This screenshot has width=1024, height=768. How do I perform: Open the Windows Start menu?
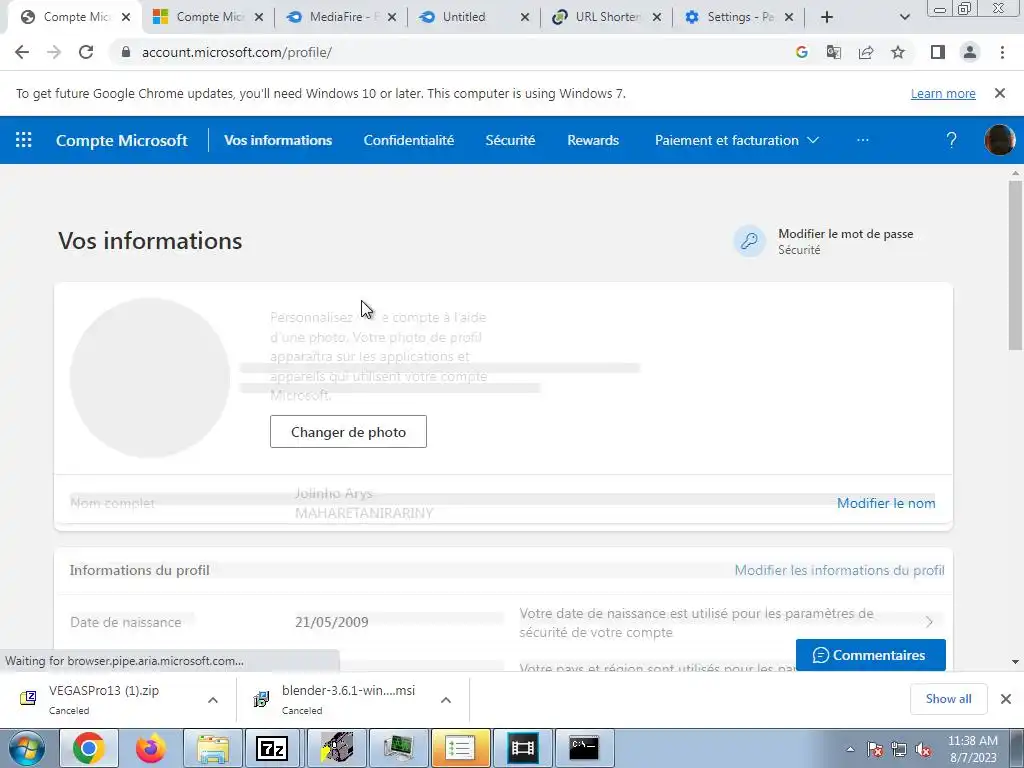[27, 748]
